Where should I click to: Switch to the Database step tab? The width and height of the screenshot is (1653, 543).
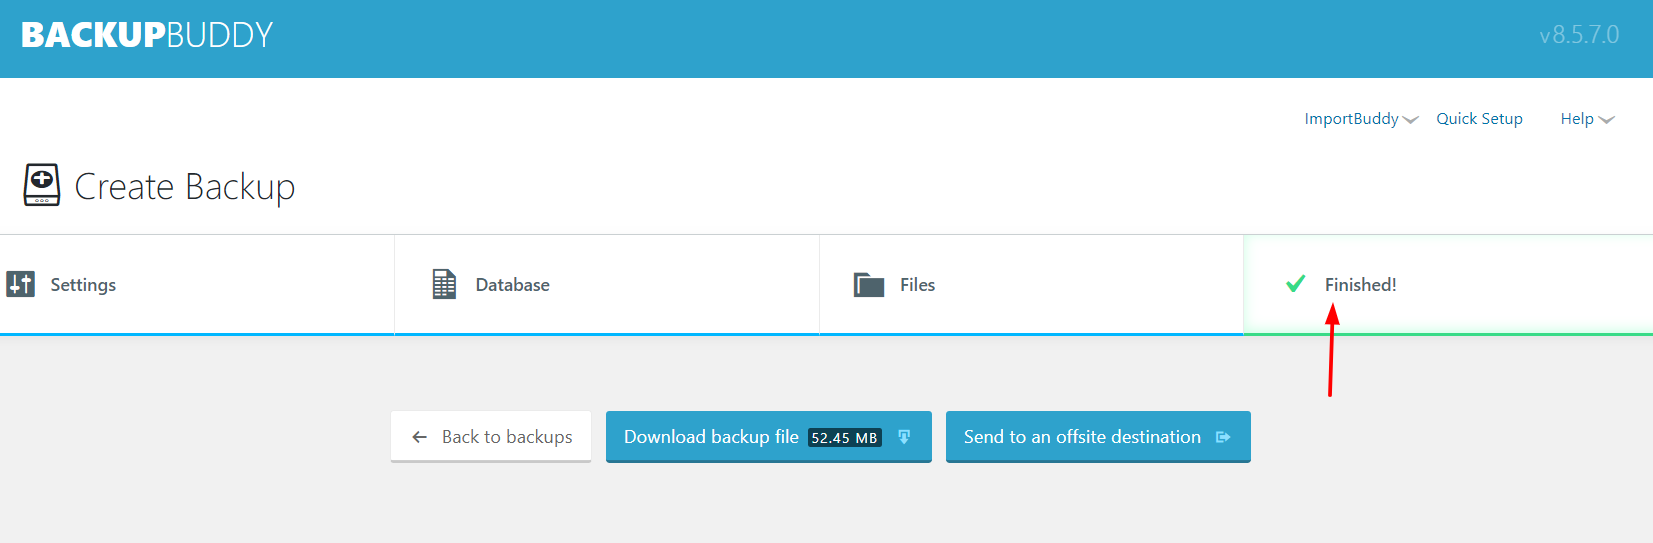[x=607, y=285]
